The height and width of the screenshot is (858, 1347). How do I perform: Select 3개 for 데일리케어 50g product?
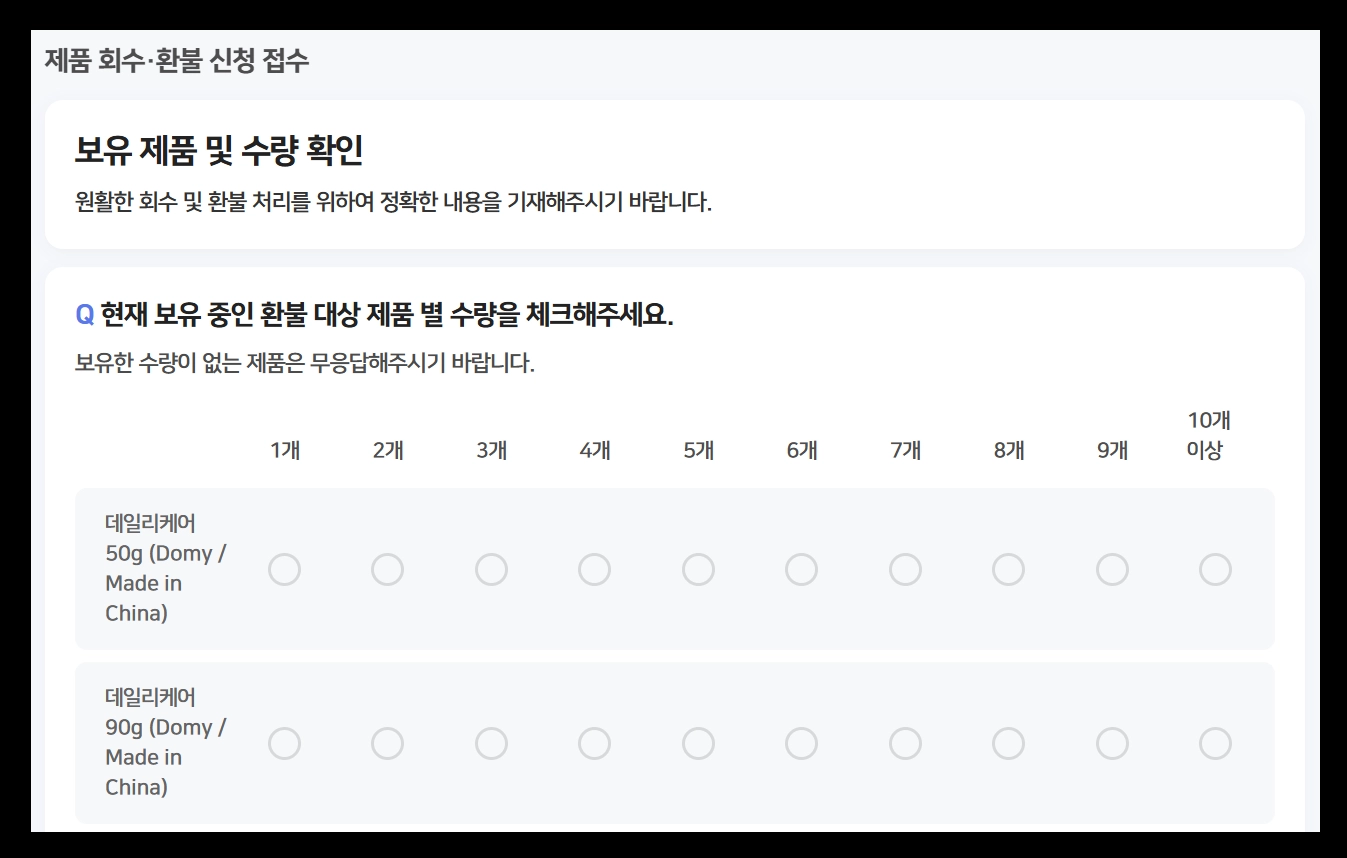(x=491, y=569)
